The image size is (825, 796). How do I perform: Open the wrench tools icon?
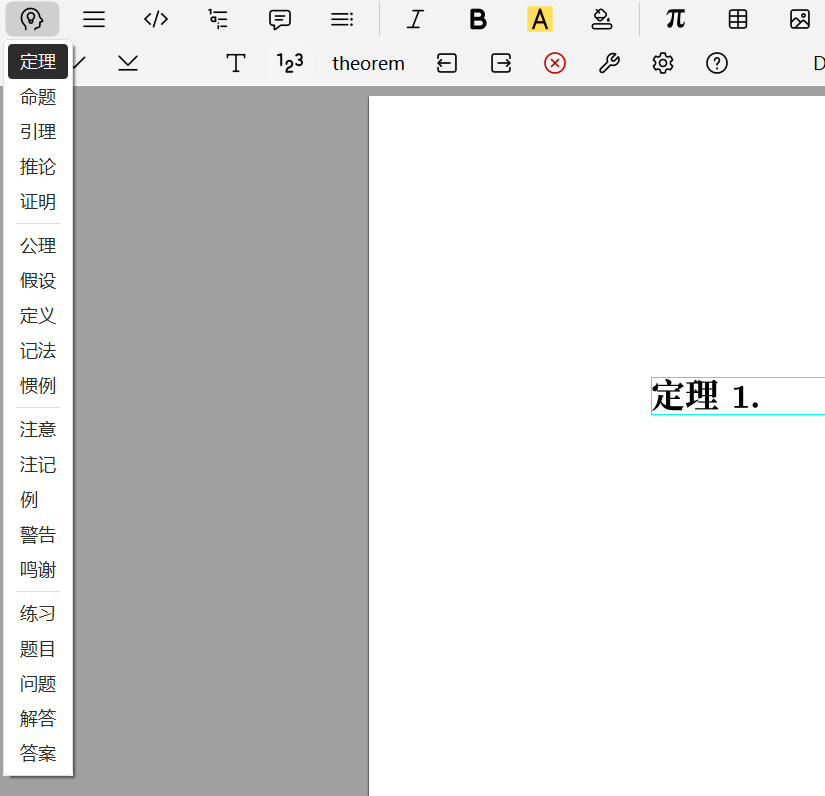pyautogui.click(x=609, y=63)
